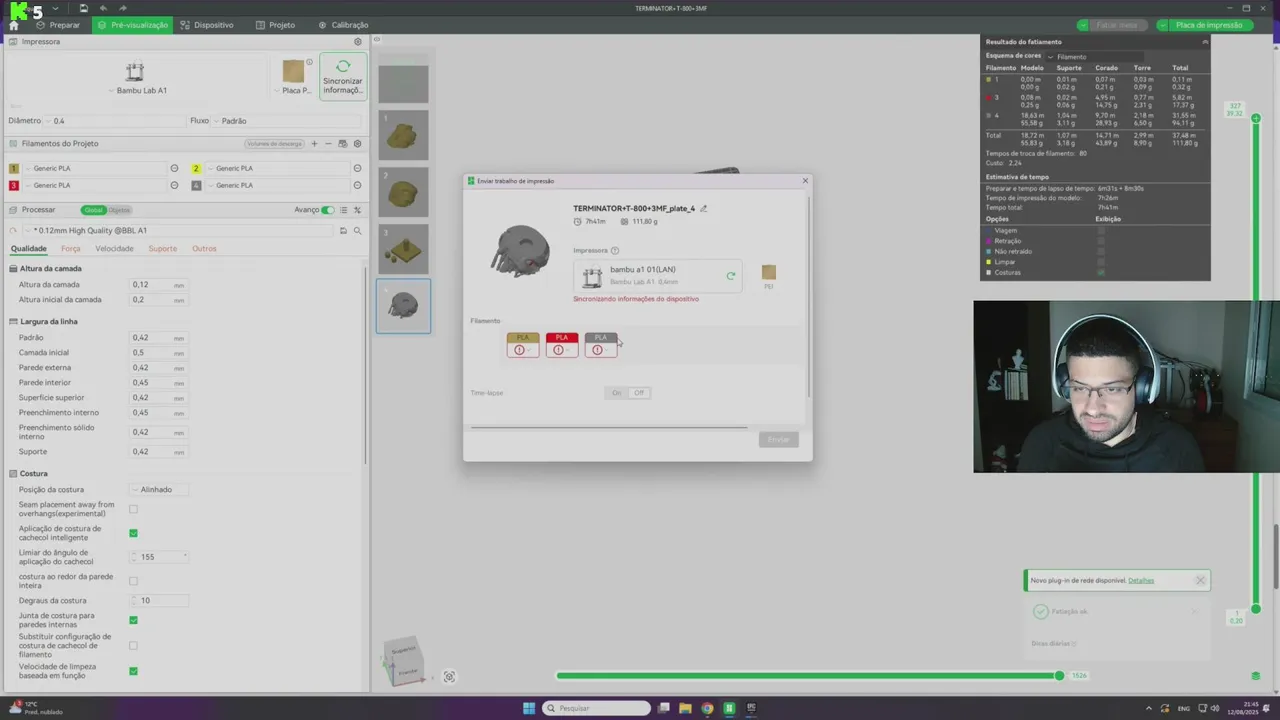Toggle Junta de costura para paredes internas
Viewport: 1280px width, 720px height.
[133, 620]
